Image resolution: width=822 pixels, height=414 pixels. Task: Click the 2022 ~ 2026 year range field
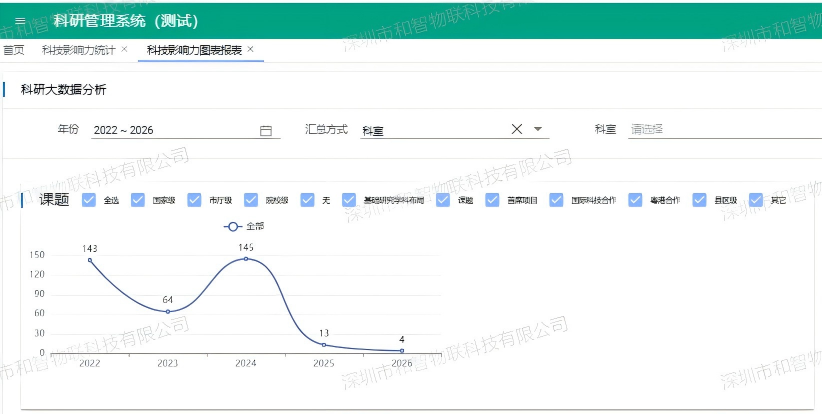click(x=186, y=130)
